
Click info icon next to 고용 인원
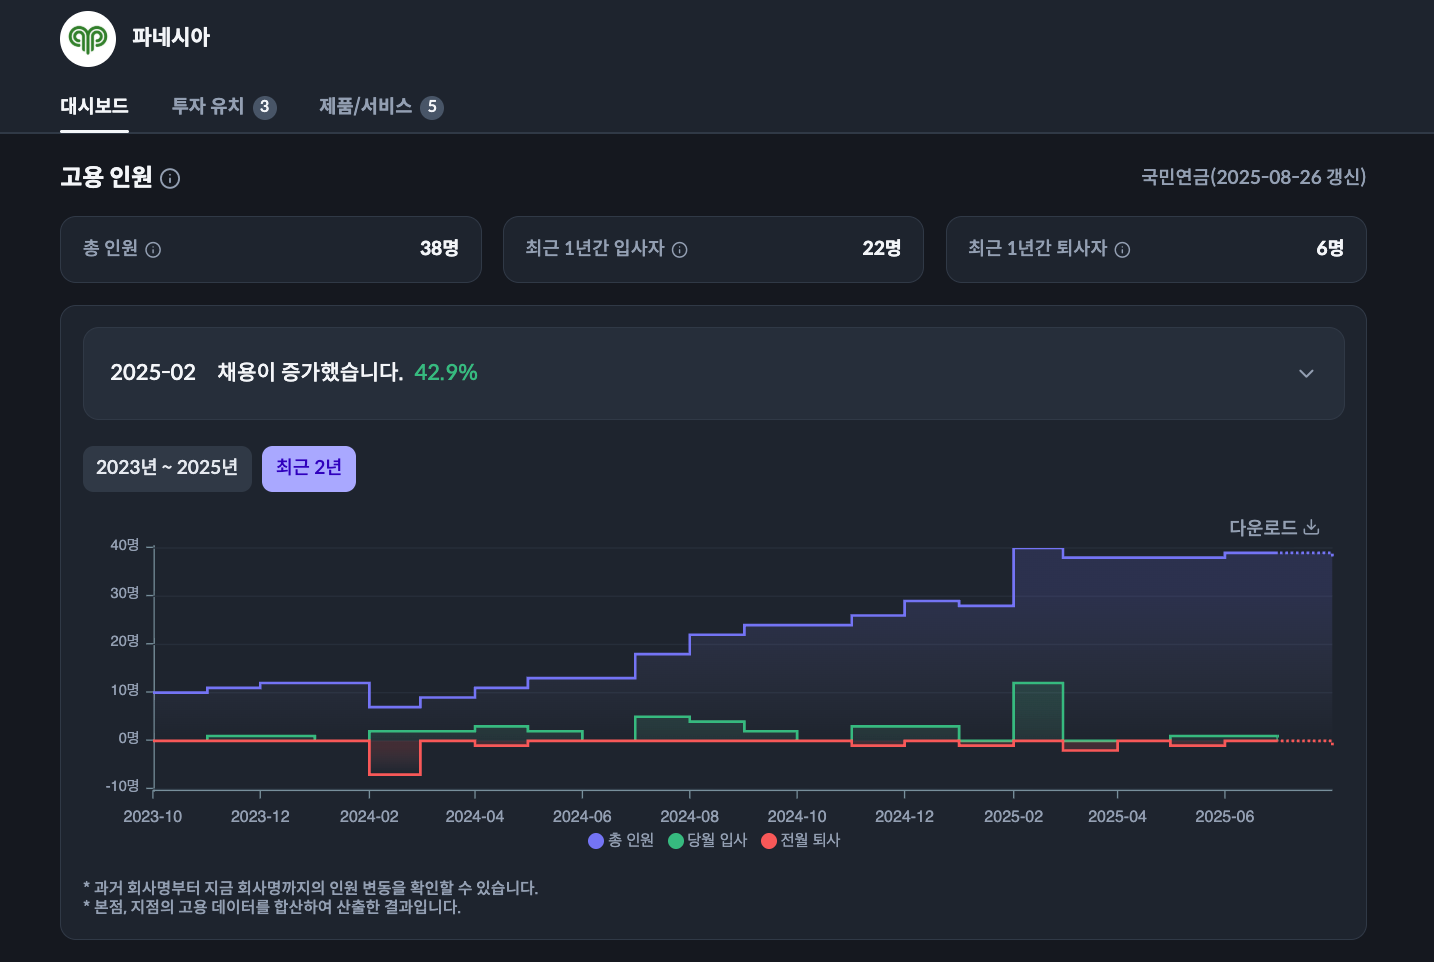pos(170,179)
